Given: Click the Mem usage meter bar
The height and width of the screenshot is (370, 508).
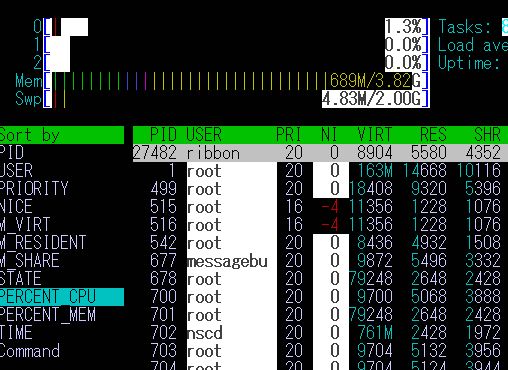Looking at the screenshot, I should click(236, 81).
